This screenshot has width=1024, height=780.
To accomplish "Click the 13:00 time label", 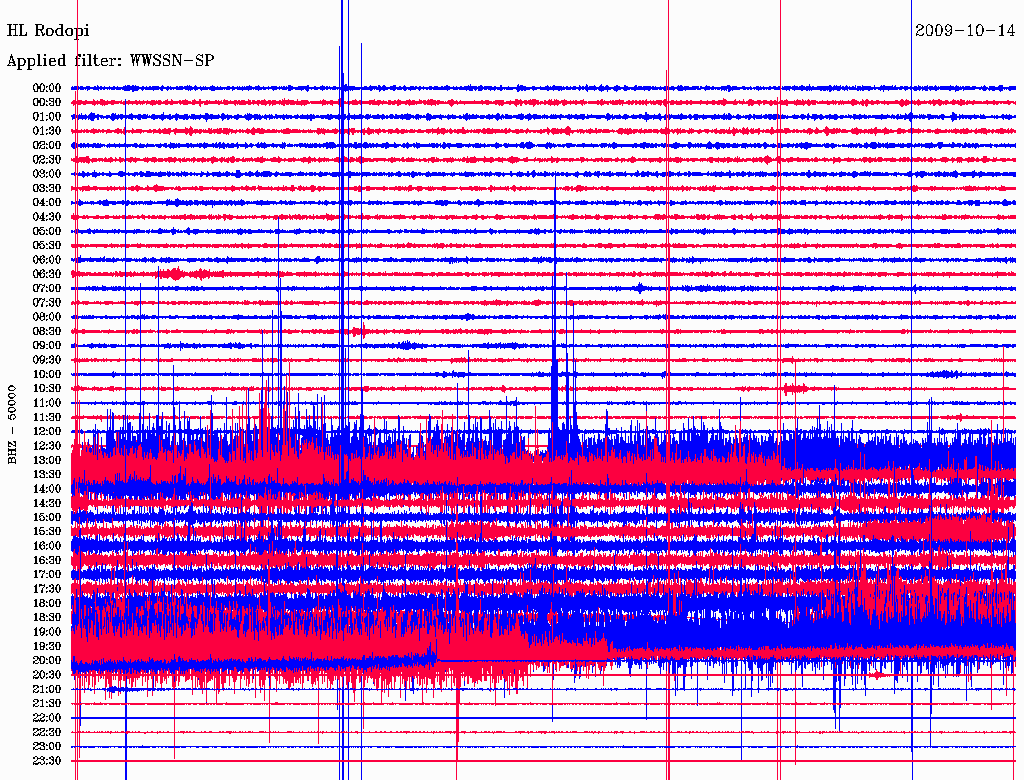I will (x=47, y=460).
